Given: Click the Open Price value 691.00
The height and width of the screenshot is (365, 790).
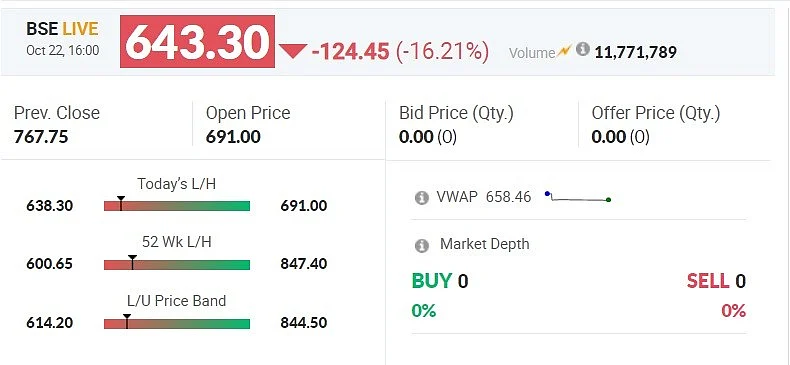Looking at the screenshot, I should pyautogui.click(x=233, y=137).
